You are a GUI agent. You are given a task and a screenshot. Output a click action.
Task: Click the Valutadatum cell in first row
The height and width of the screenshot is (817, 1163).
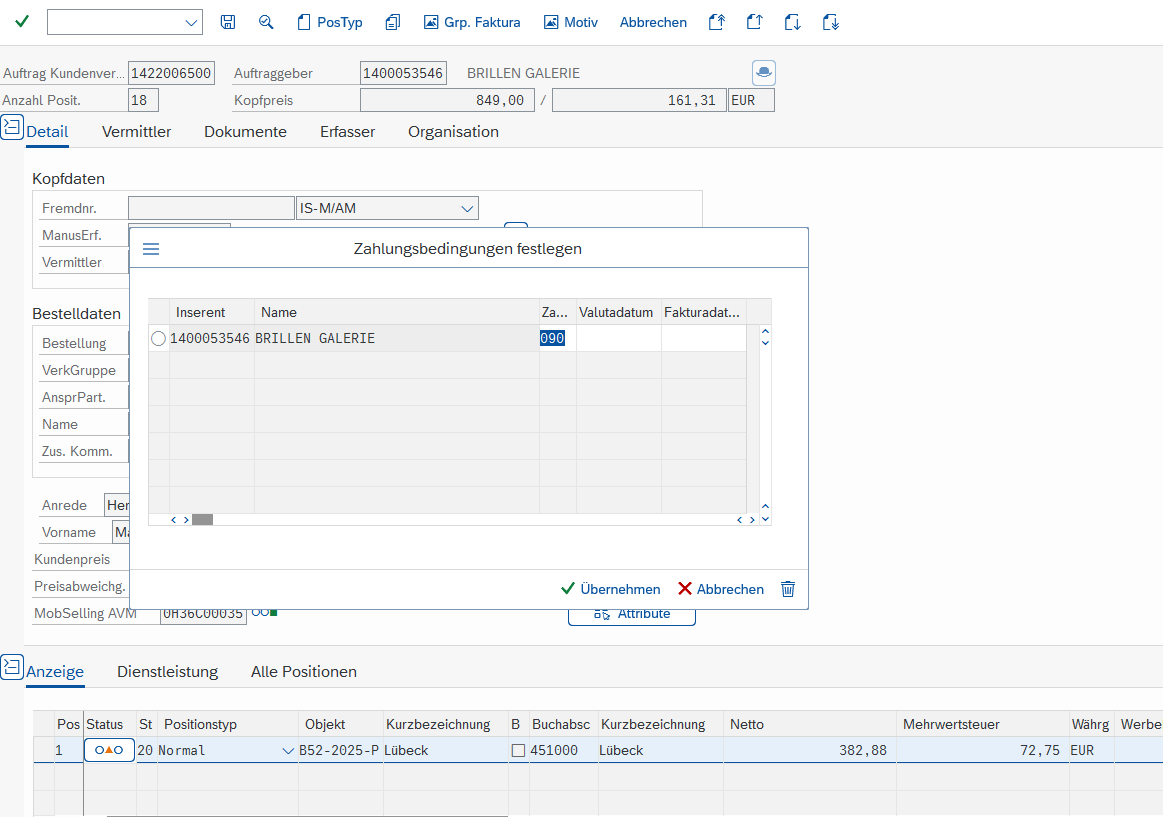619,338
